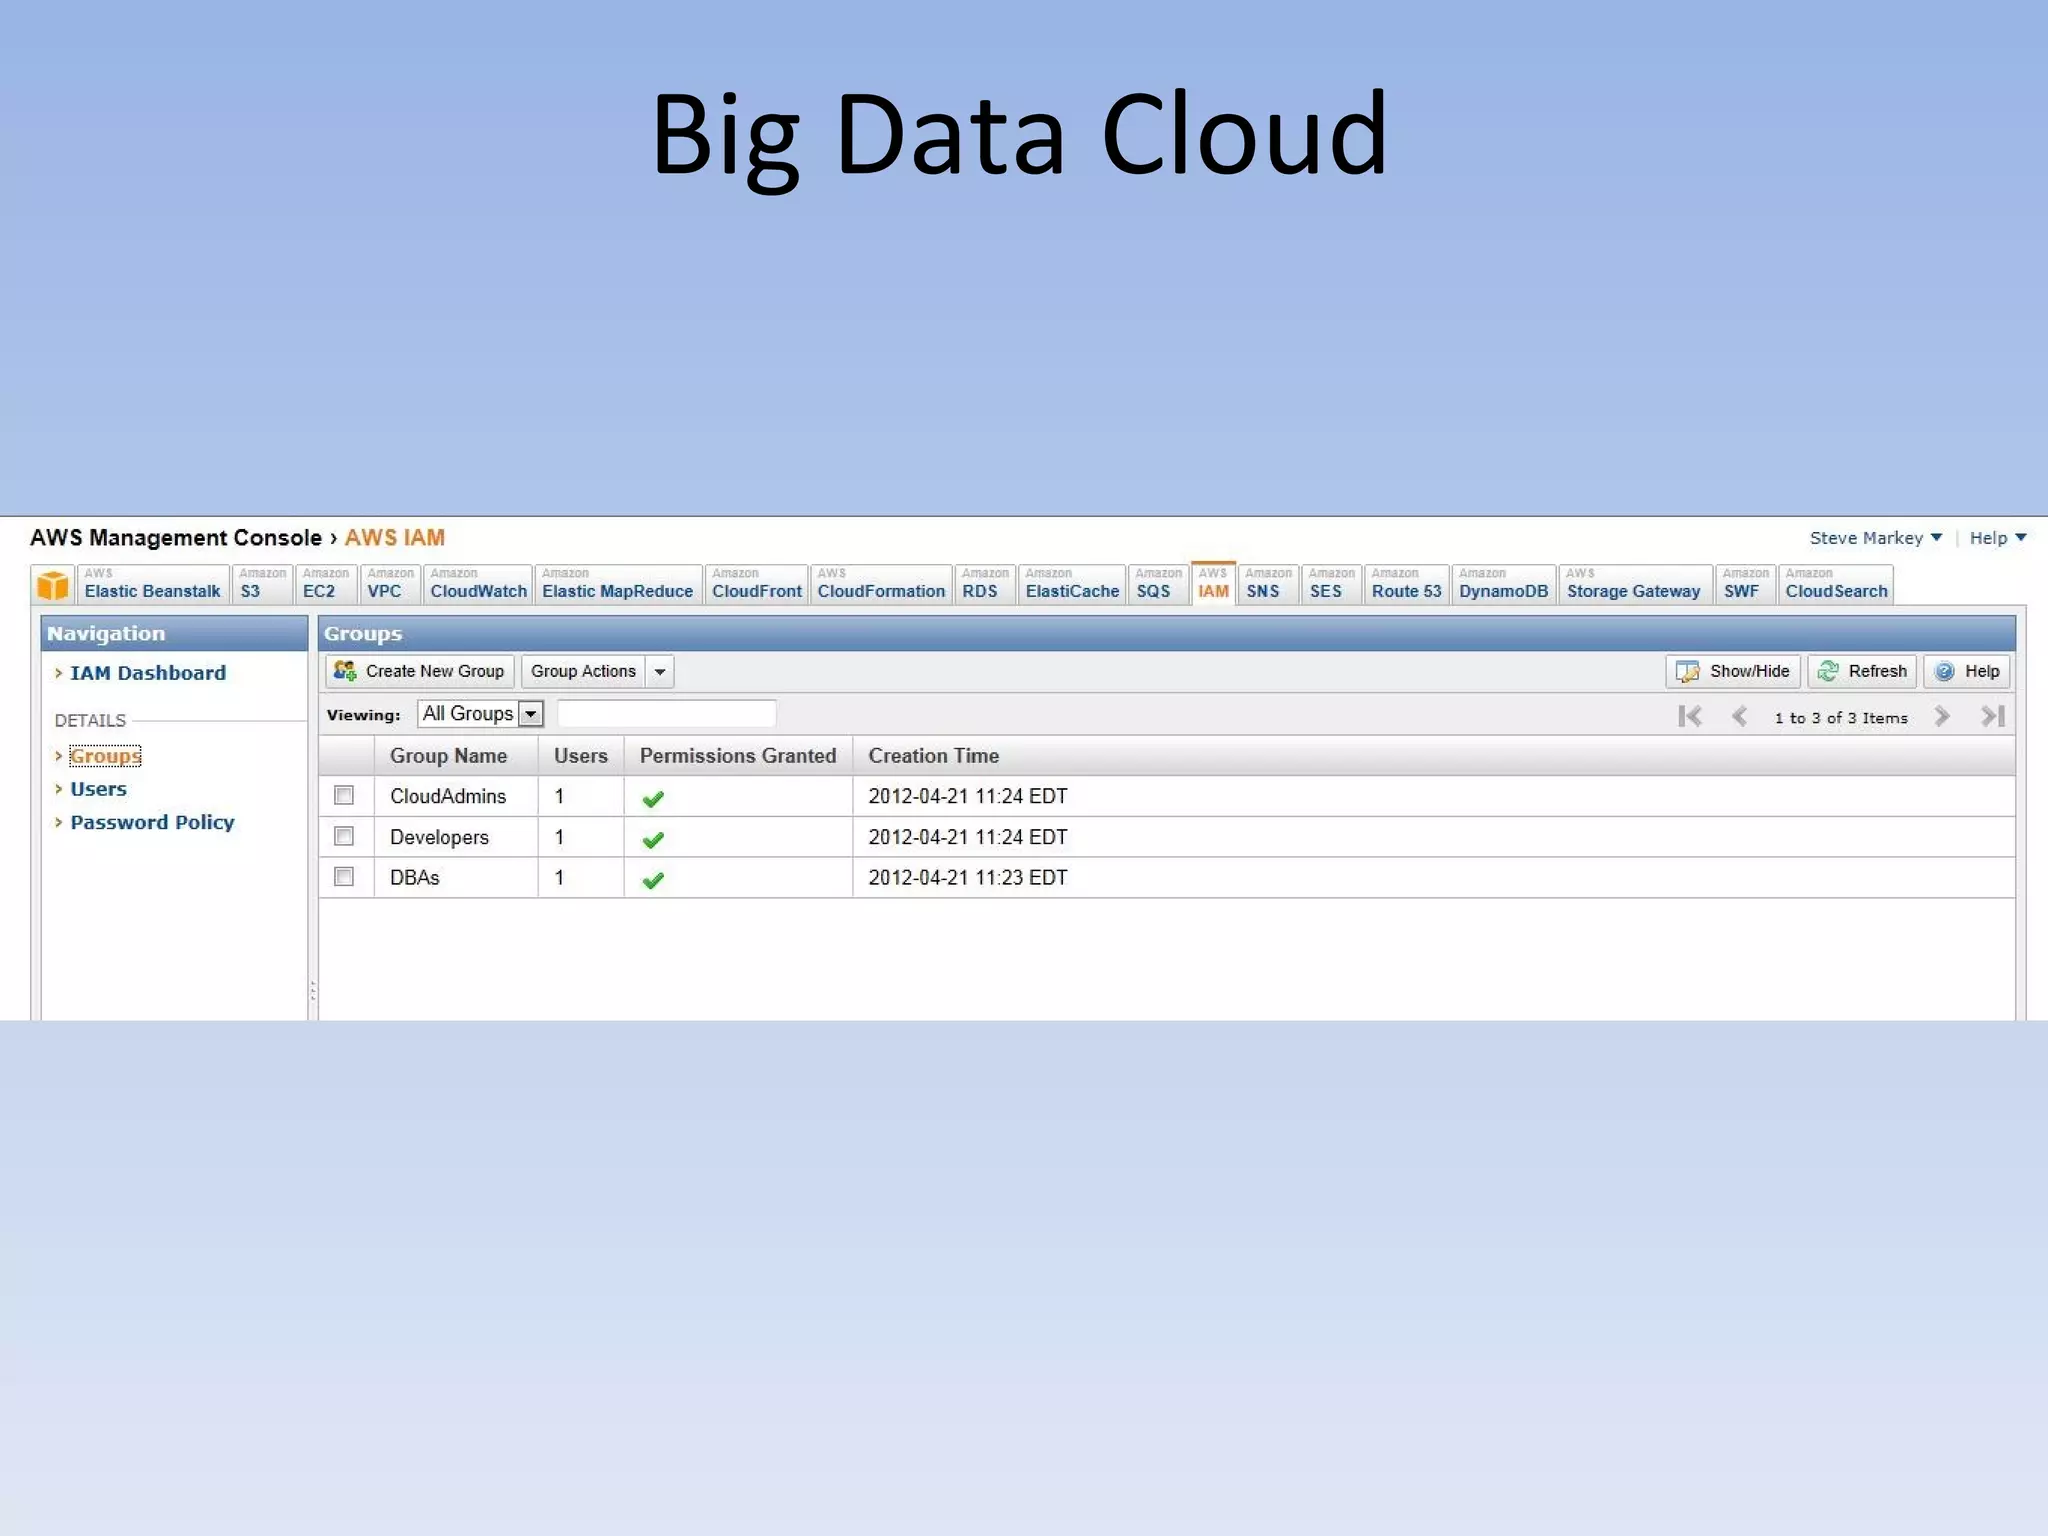The width and height of the screenshot is (2048, 1536).
Task: Open the CloudFormation service tab
Action: [881, 584]
